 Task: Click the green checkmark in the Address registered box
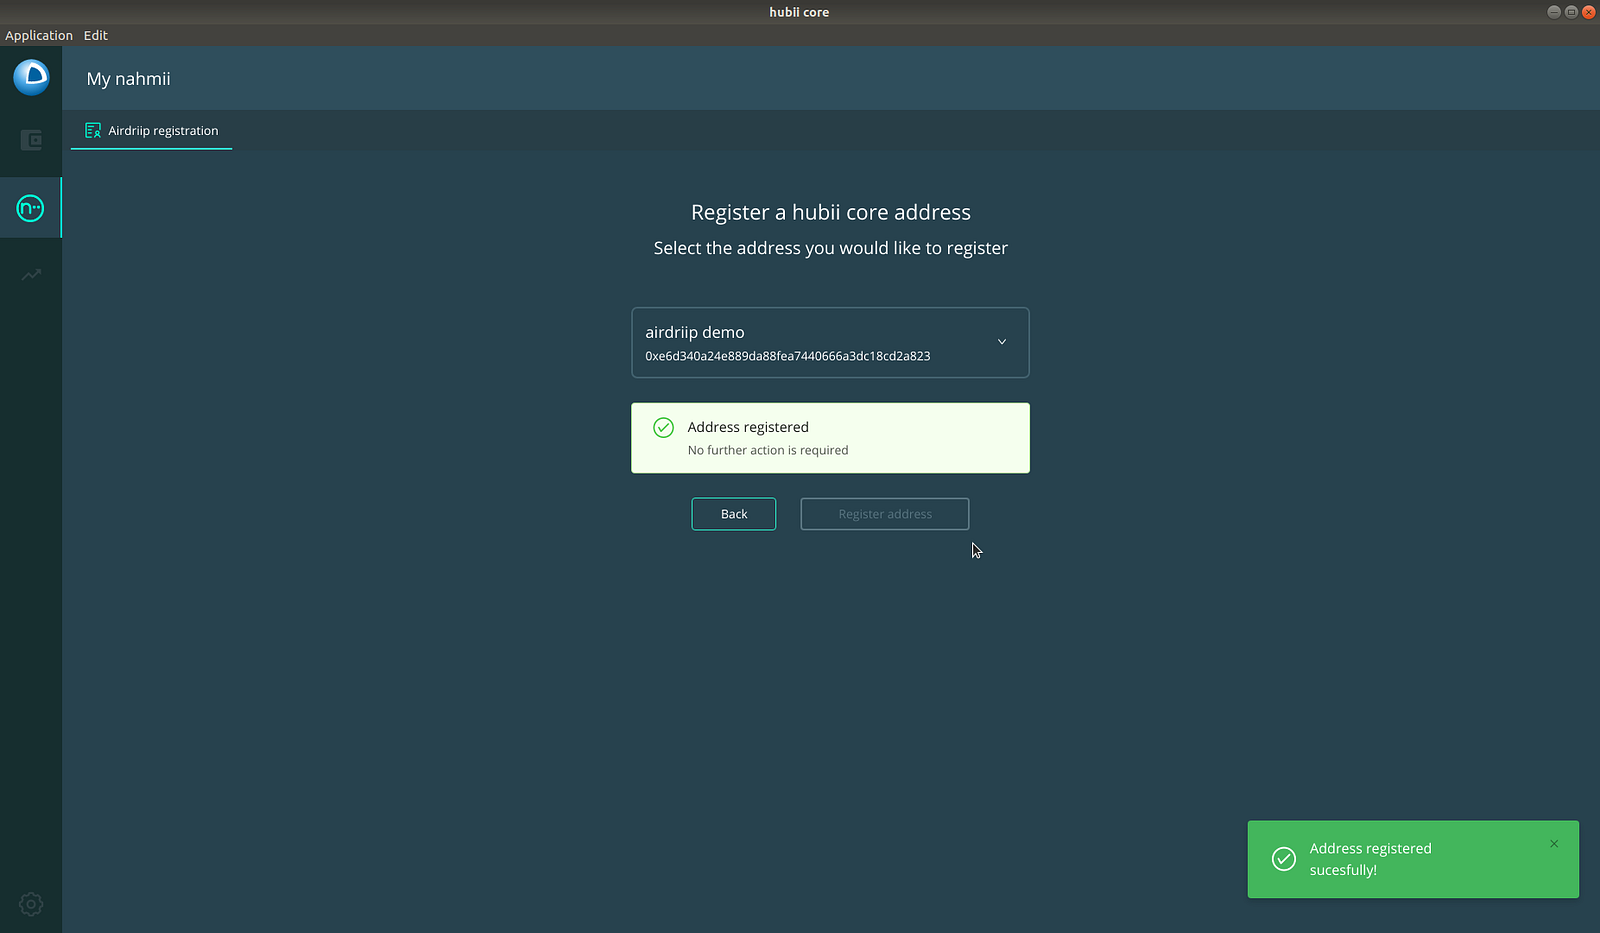click(663, 428)
